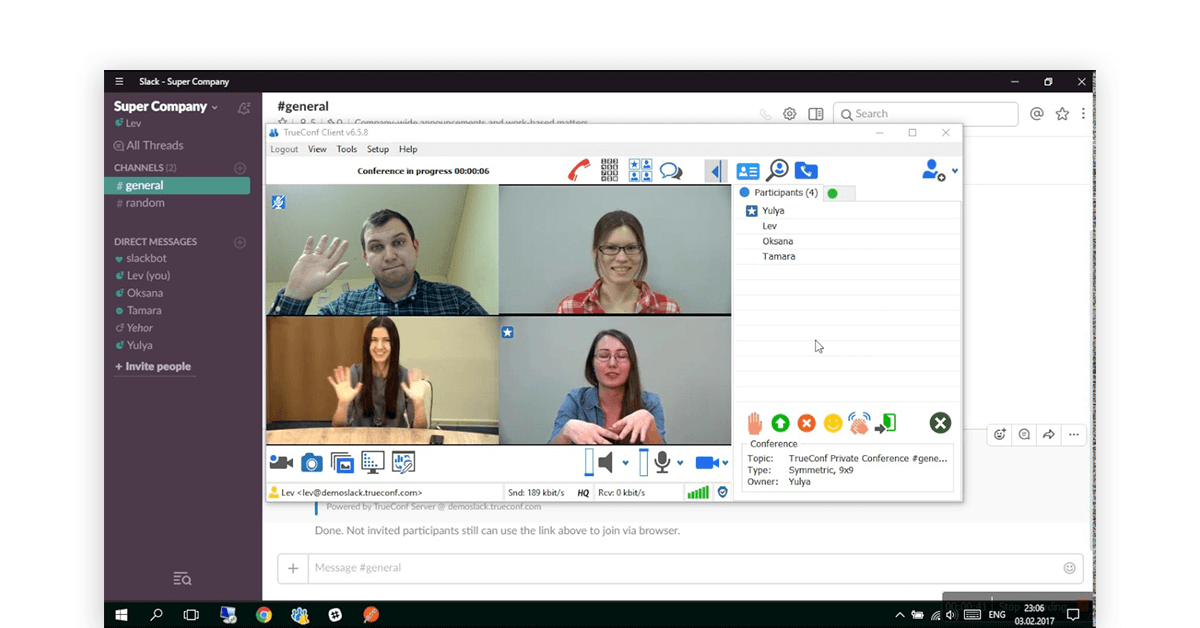Image resolution: width=1200 pixels, height=628 pixels.
Task: Expand the speaker device dropdown arrow
Action: 626,463
